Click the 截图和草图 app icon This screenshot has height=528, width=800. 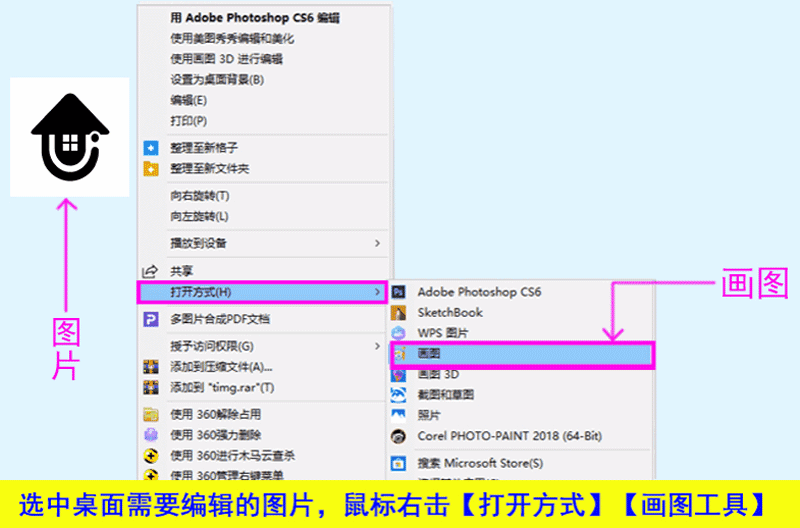pos(398,394)
